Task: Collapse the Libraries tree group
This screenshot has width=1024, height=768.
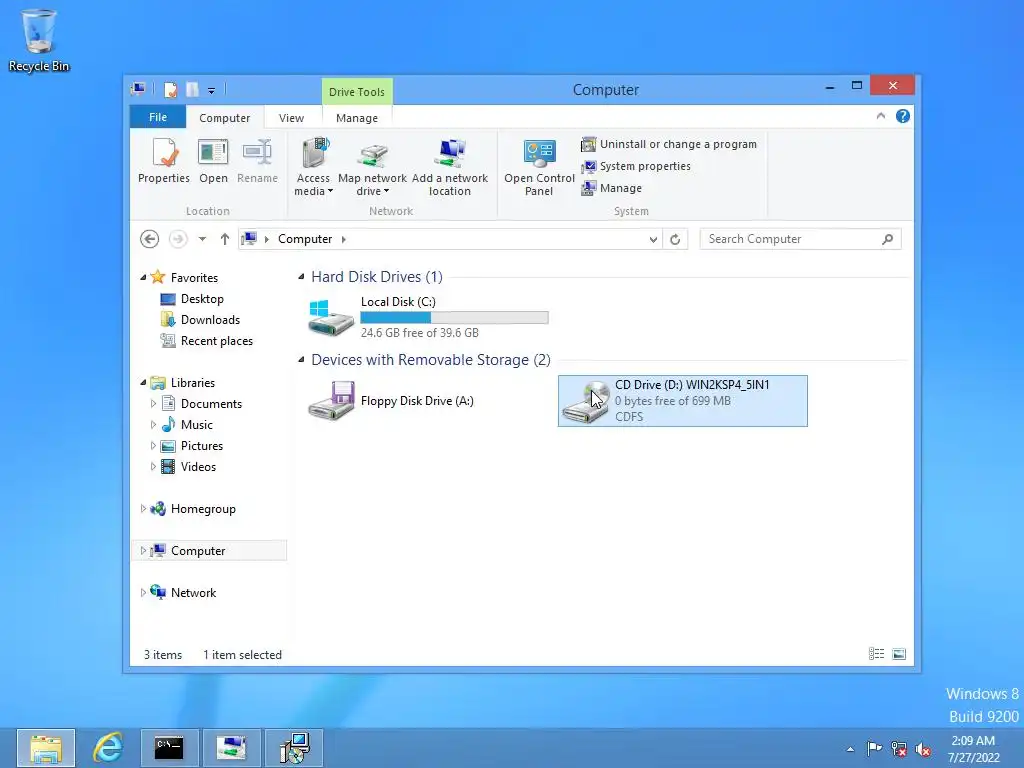Action: click(x=143, y=383)
